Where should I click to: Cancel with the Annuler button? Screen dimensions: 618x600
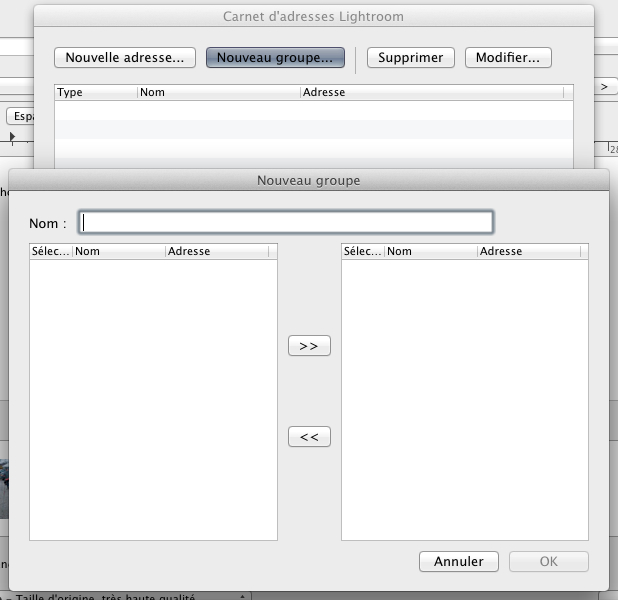[459, 561]
